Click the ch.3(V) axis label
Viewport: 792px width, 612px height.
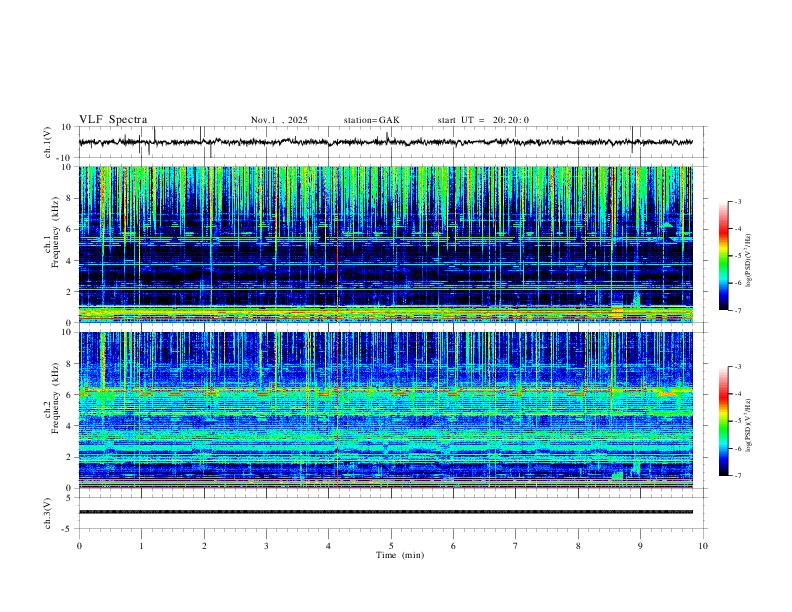(x=48, y=513)
